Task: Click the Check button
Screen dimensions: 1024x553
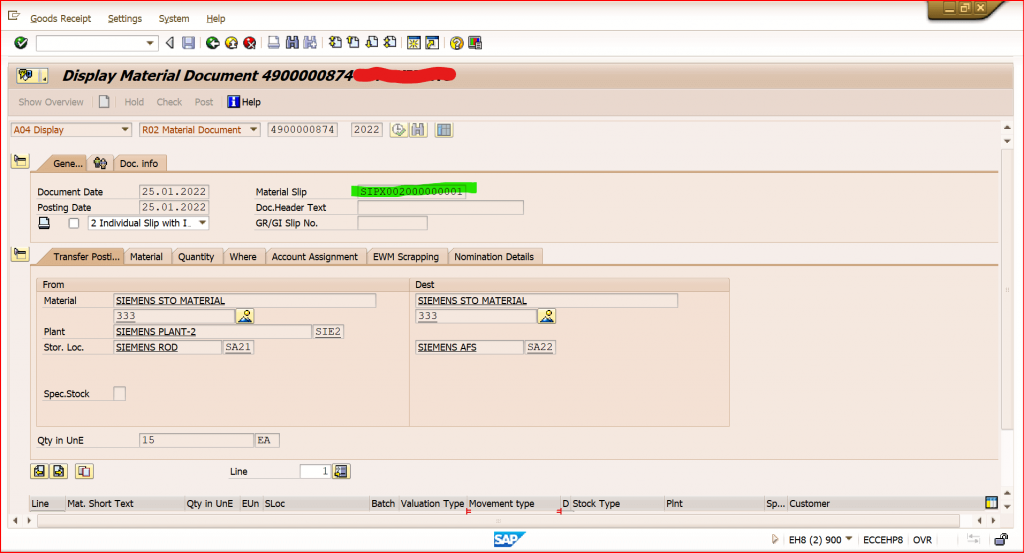Action: pos(169,102)
